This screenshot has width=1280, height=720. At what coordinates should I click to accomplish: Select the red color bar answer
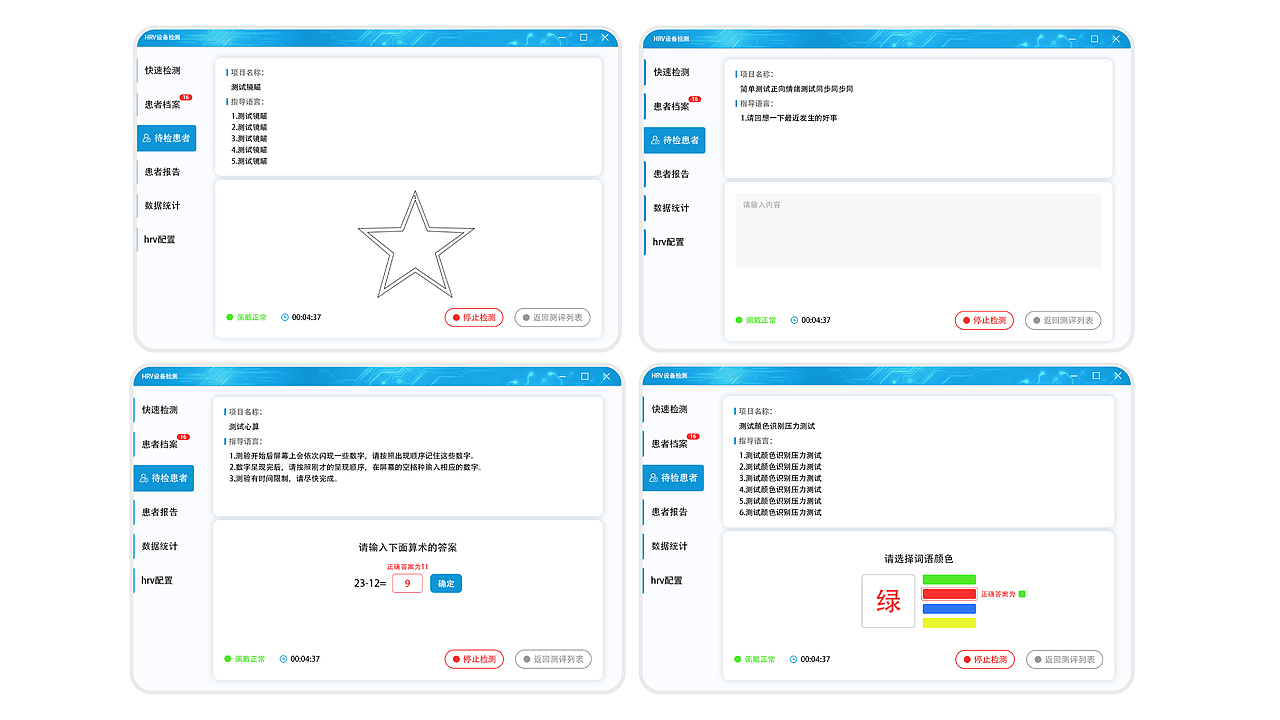(x=949, y=594)
